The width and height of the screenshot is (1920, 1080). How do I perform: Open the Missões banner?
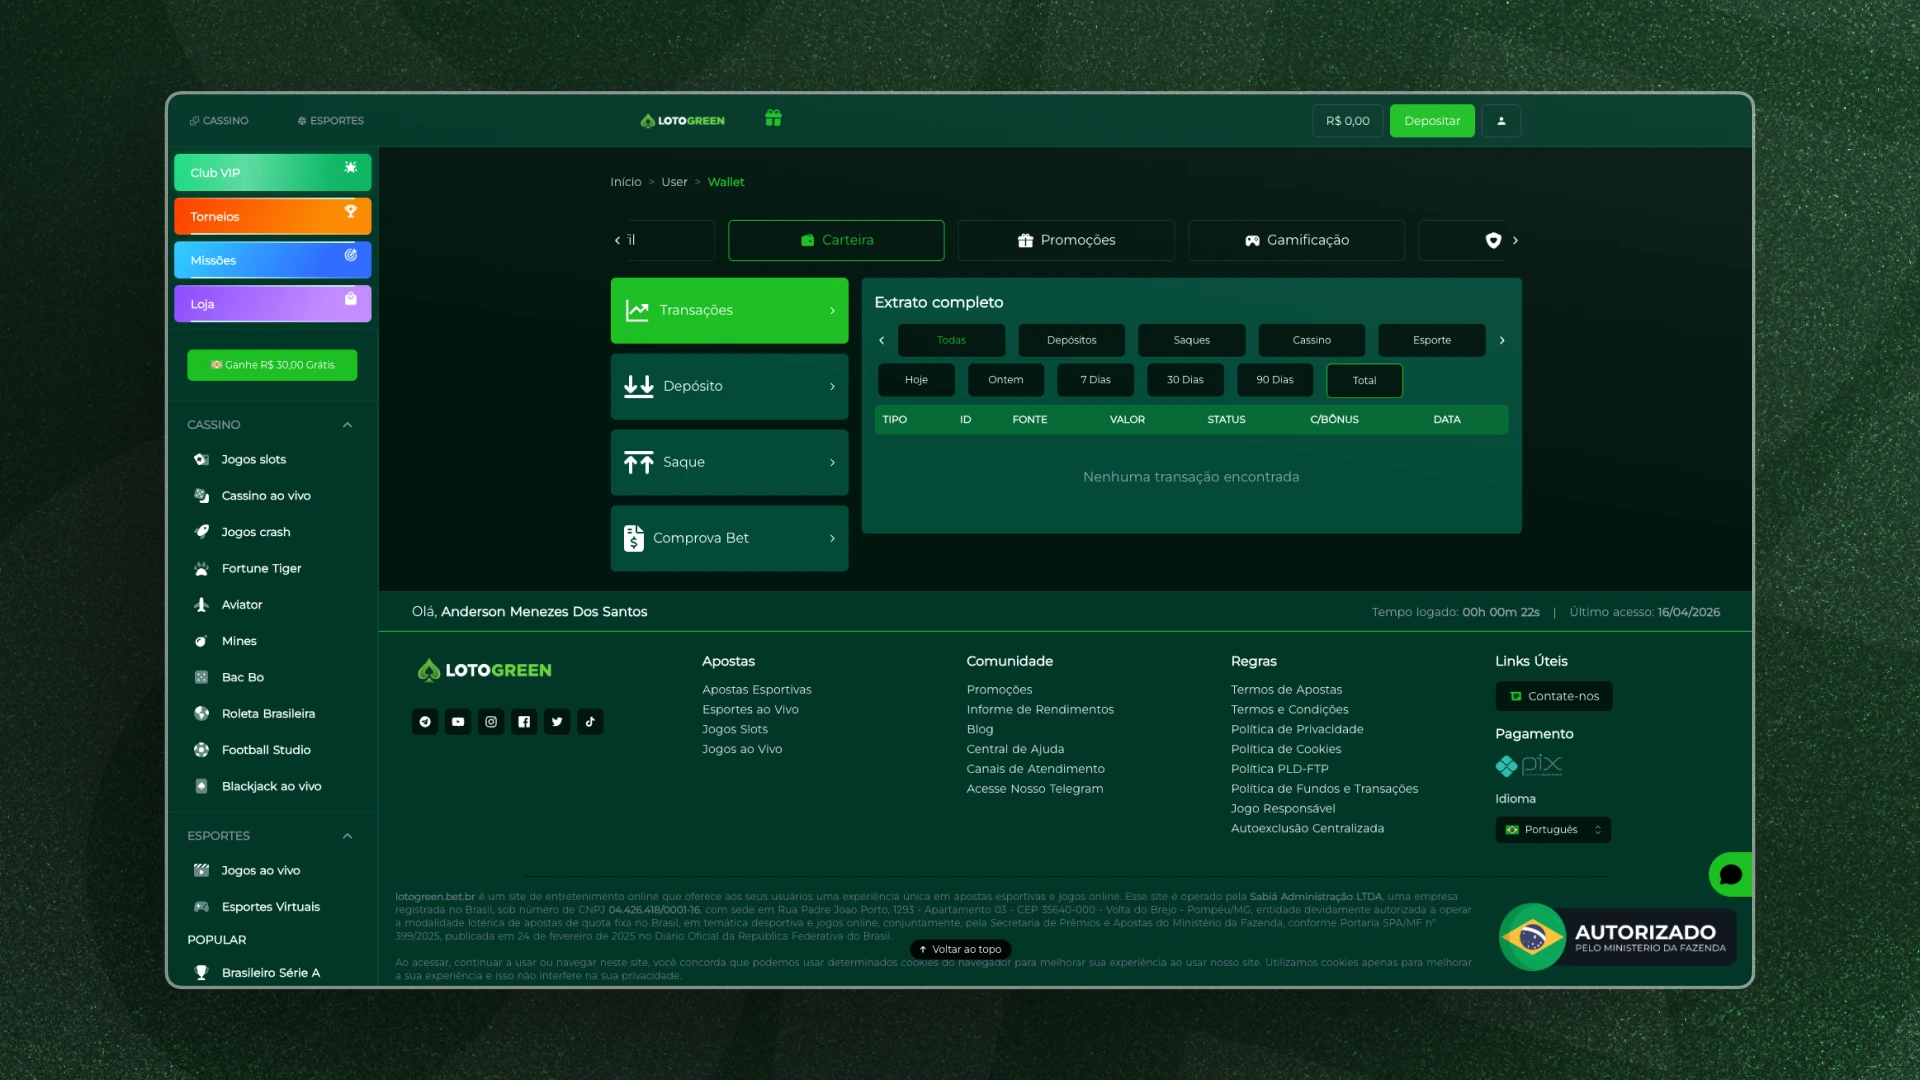(x=272, y=260)
